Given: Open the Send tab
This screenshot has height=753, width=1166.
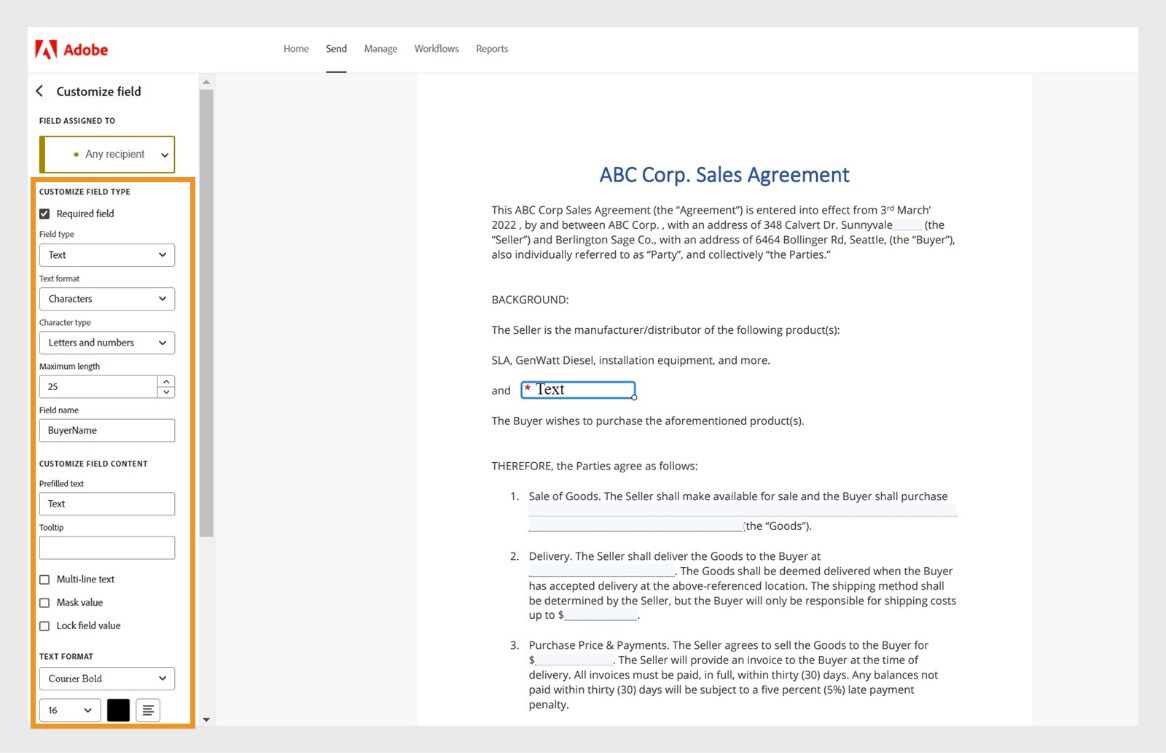Looking at the screenshot, I should coord(336,49).
